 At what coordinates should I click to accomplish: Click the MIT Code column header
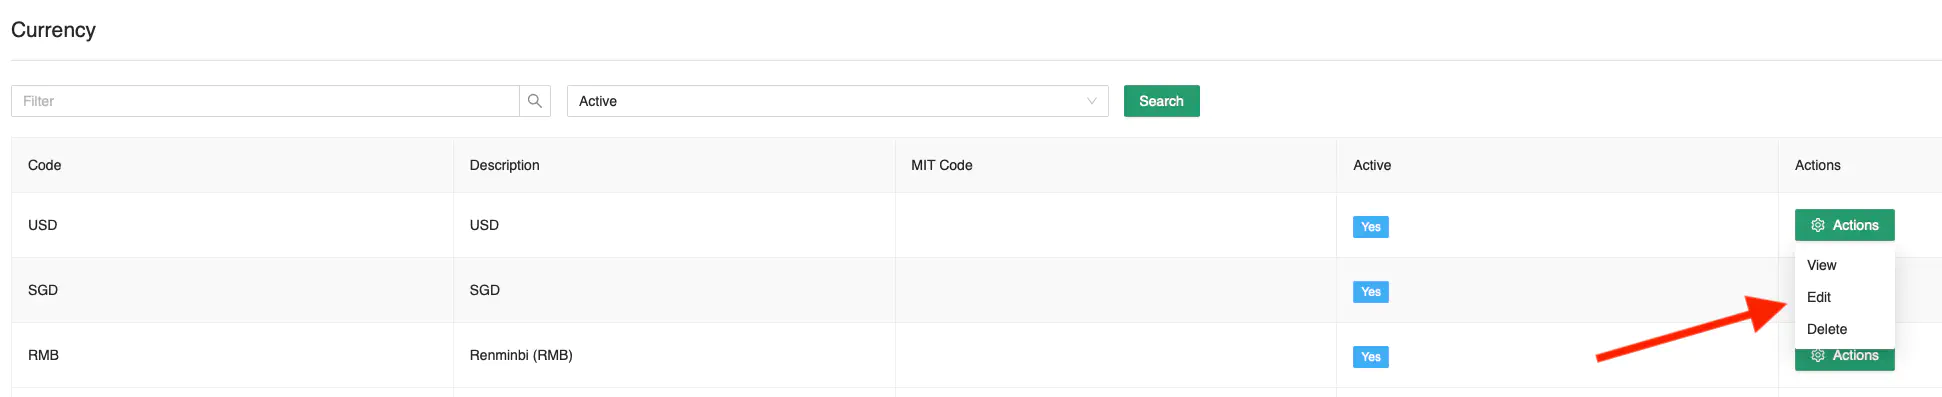tap(941, 165)
